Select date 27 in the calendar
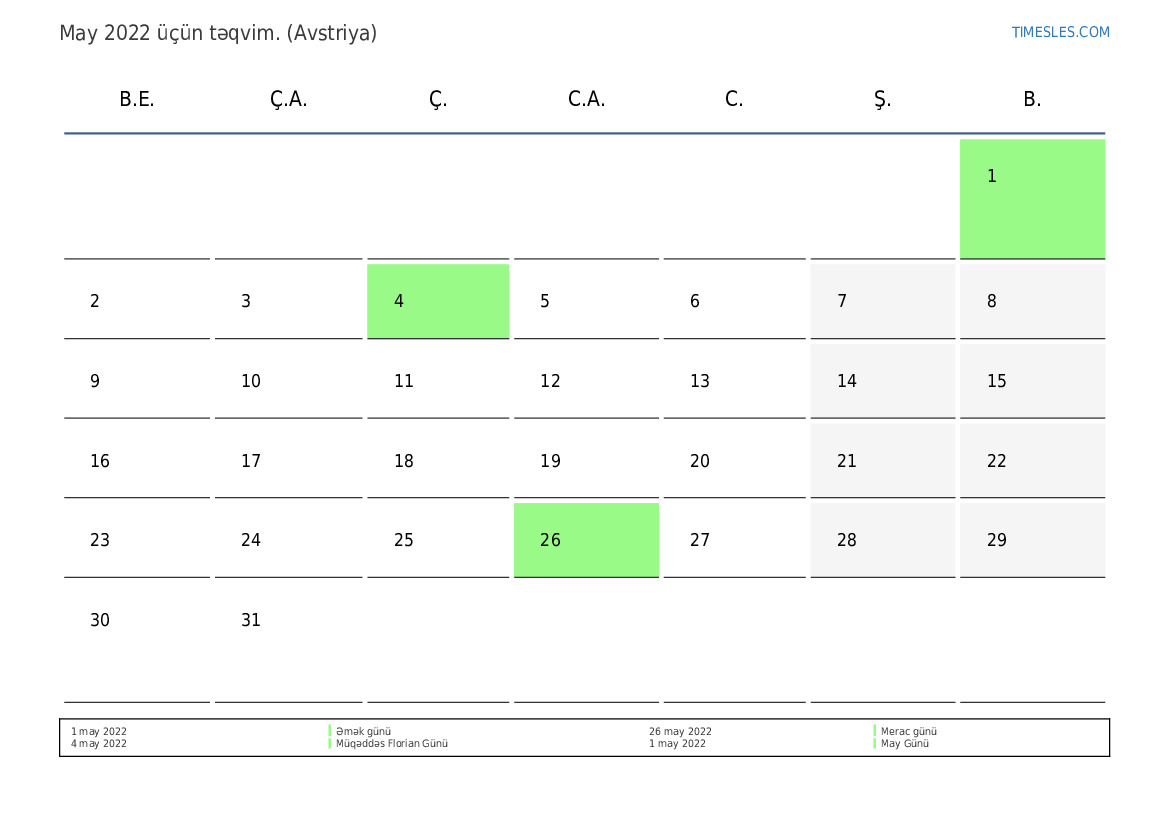This screenshot has width=1169, height=827. tap(734, 540)
